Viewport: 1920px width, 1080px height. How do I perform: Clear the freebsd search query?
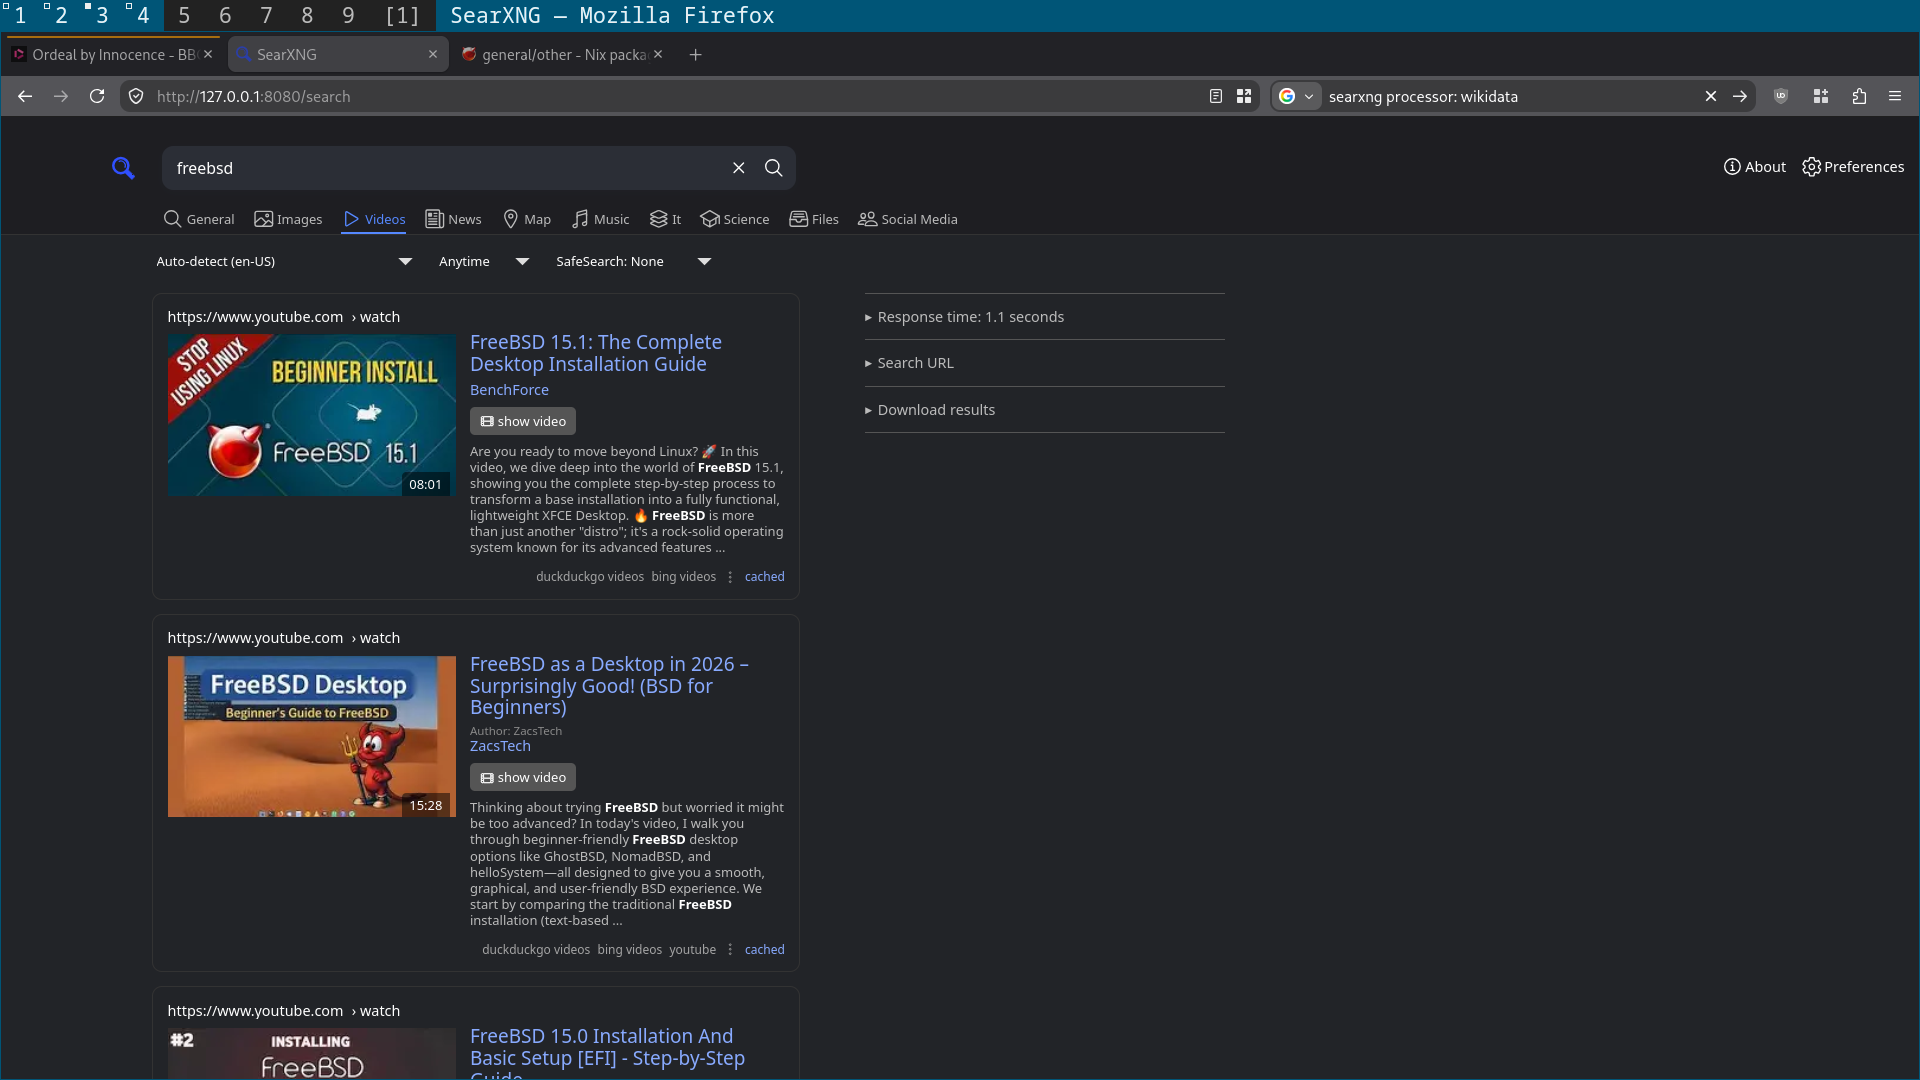pyautogui.click(x=739, y=168)
